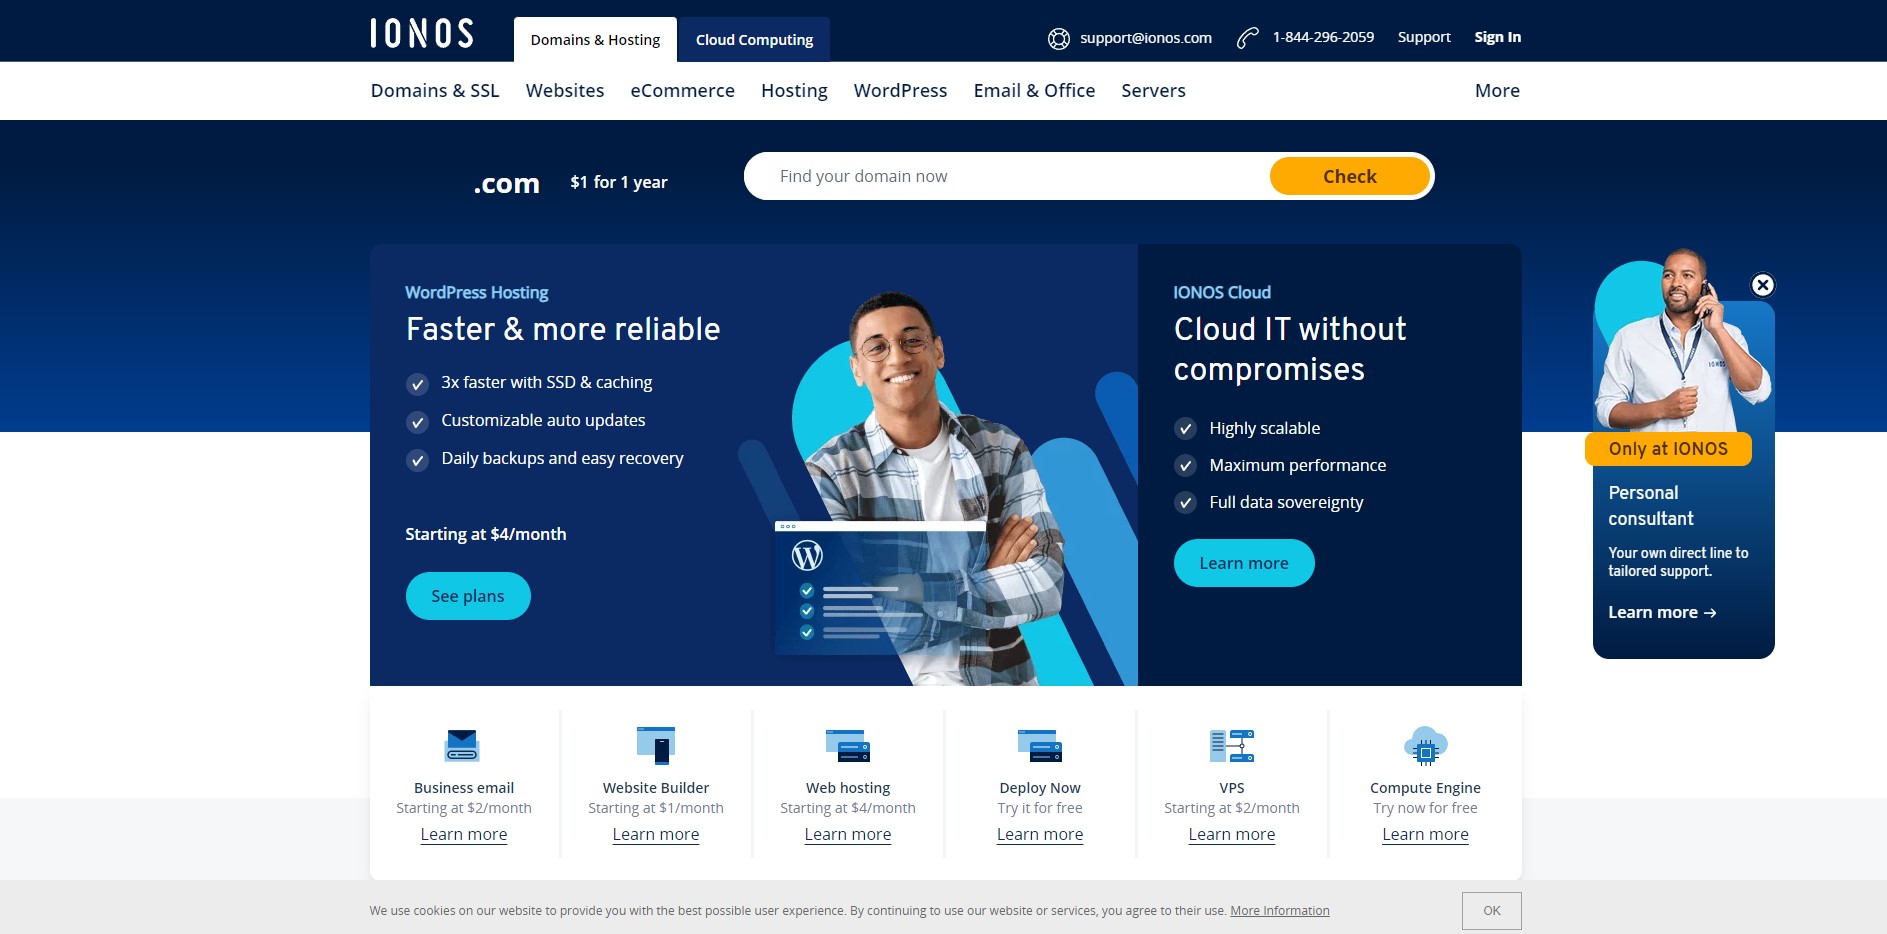Expand the More menu

click(x=1497, y=90)
